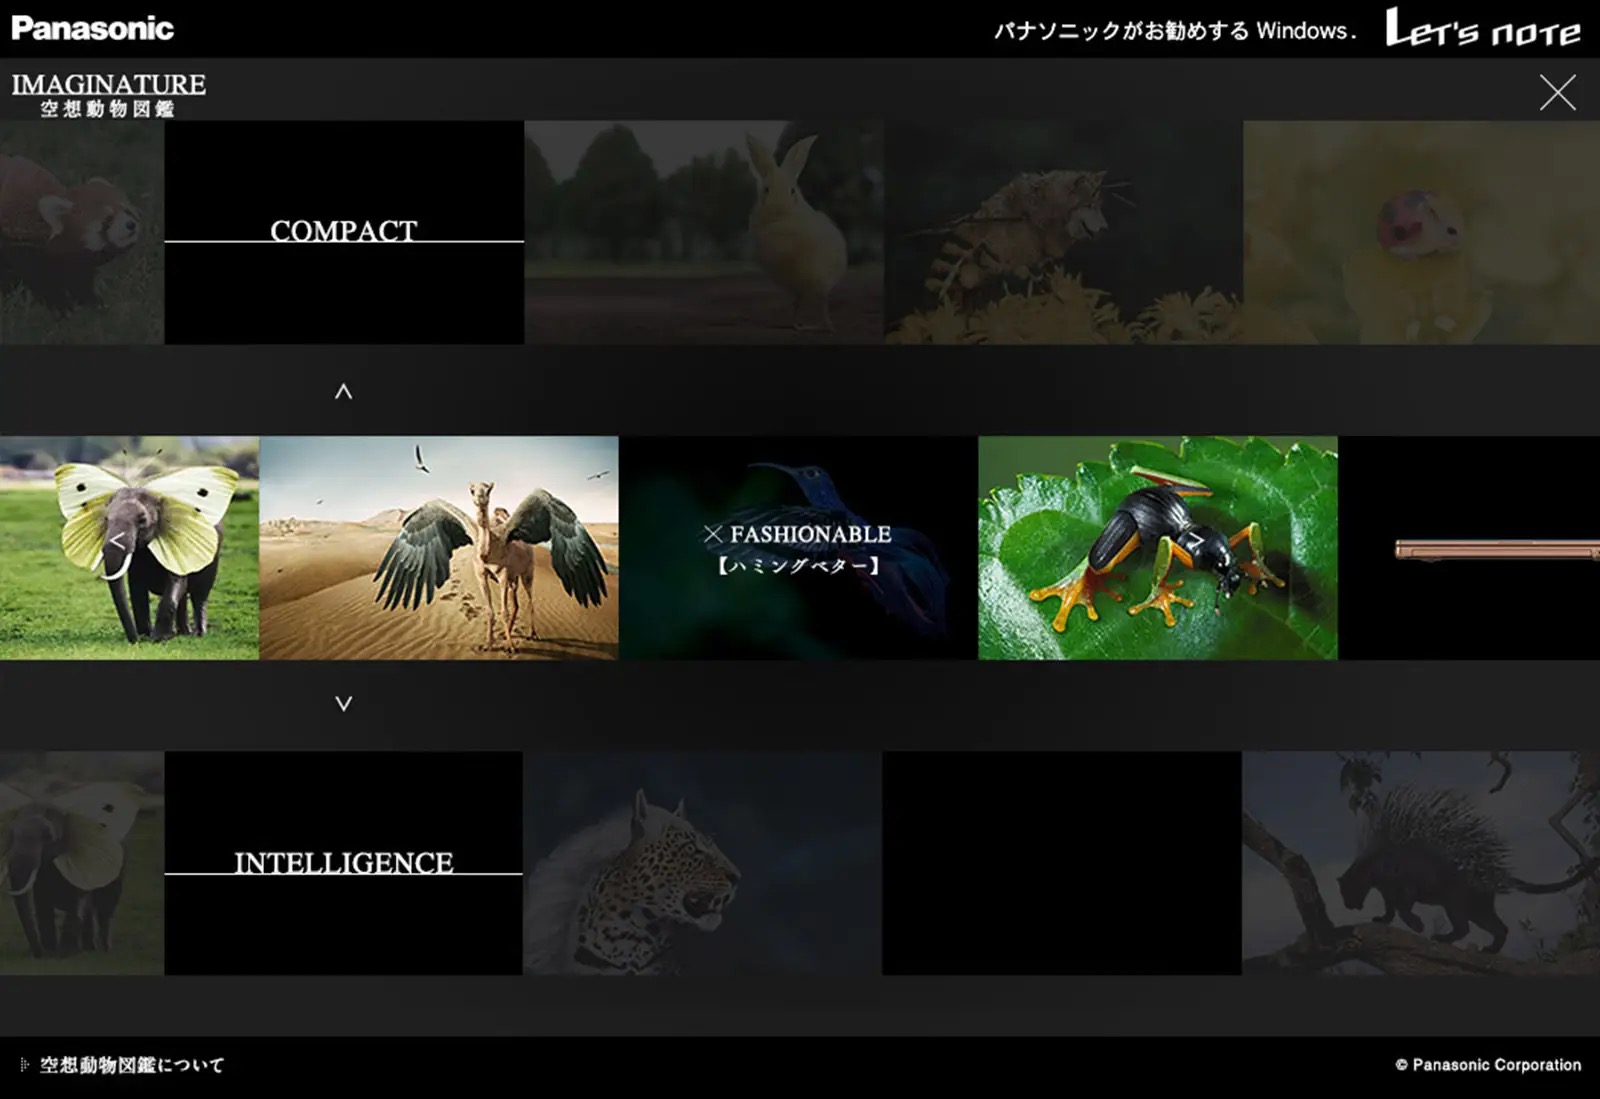This screenshot has width=1600, height=1099.
Task: Click the ladybug hamster on flower thumbnail
Action: click(1420, 233)
